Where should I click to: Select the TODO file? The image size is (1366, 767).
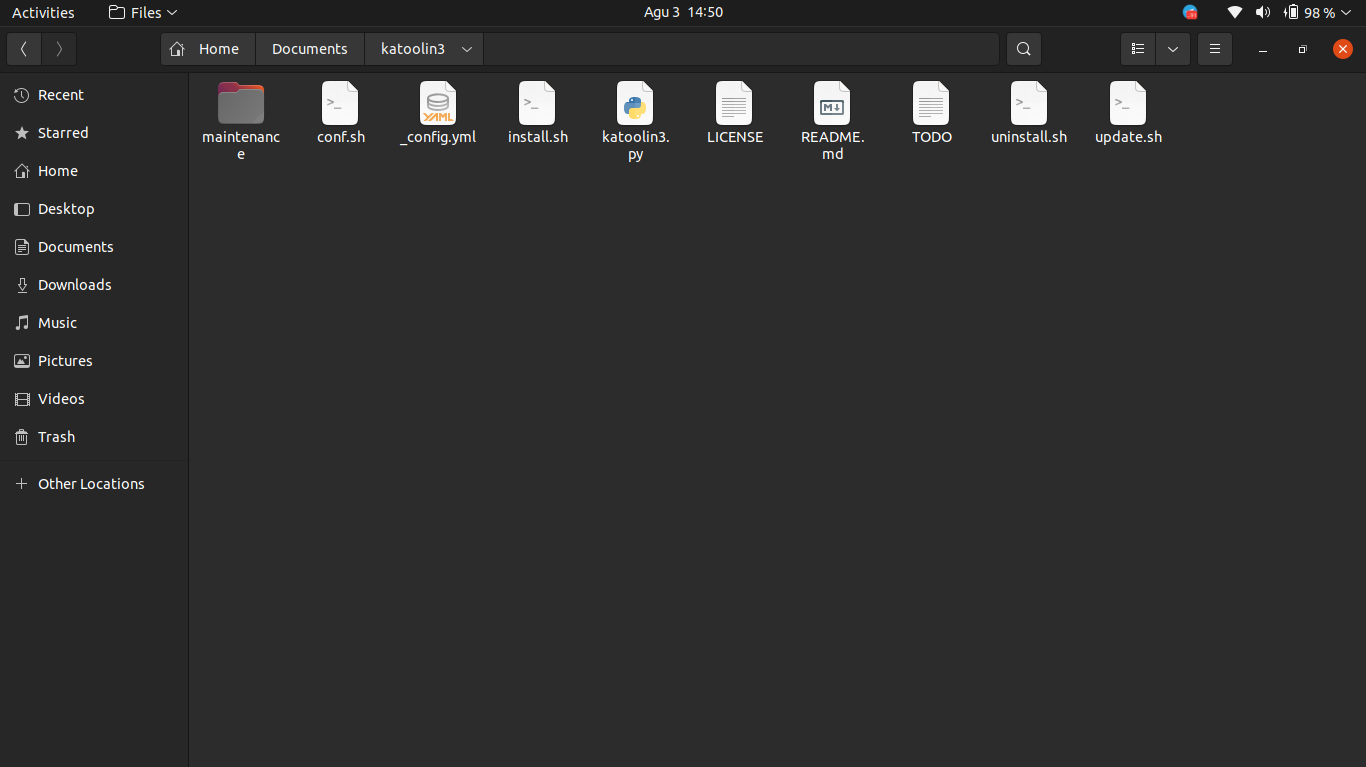click(x=930, y=112)
